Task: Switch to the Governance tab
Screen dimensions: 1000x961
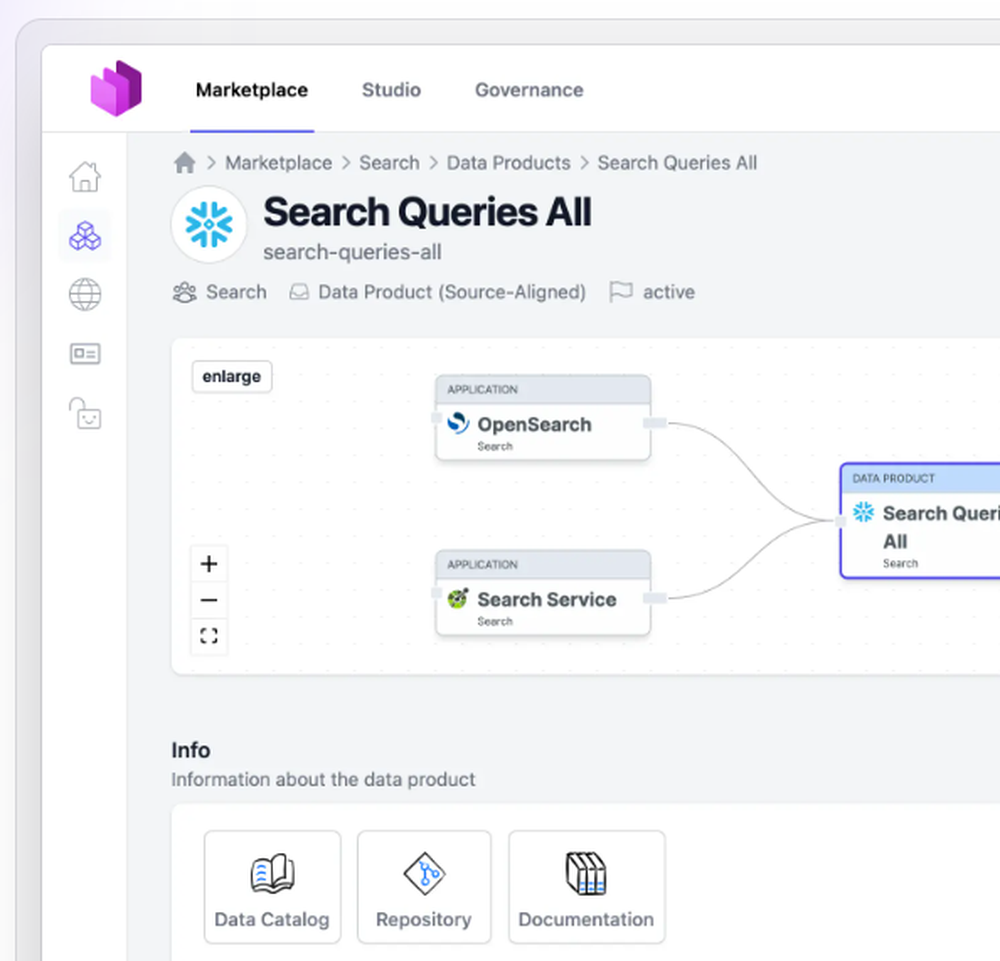Action: [x=529, y=90]
